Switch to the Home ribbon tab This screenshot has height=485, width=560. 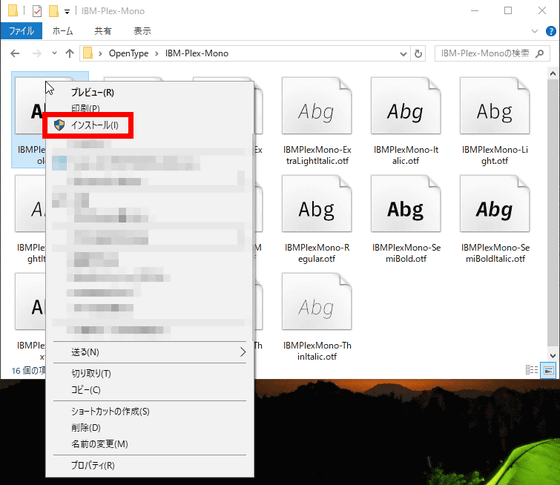coord(62,31)
